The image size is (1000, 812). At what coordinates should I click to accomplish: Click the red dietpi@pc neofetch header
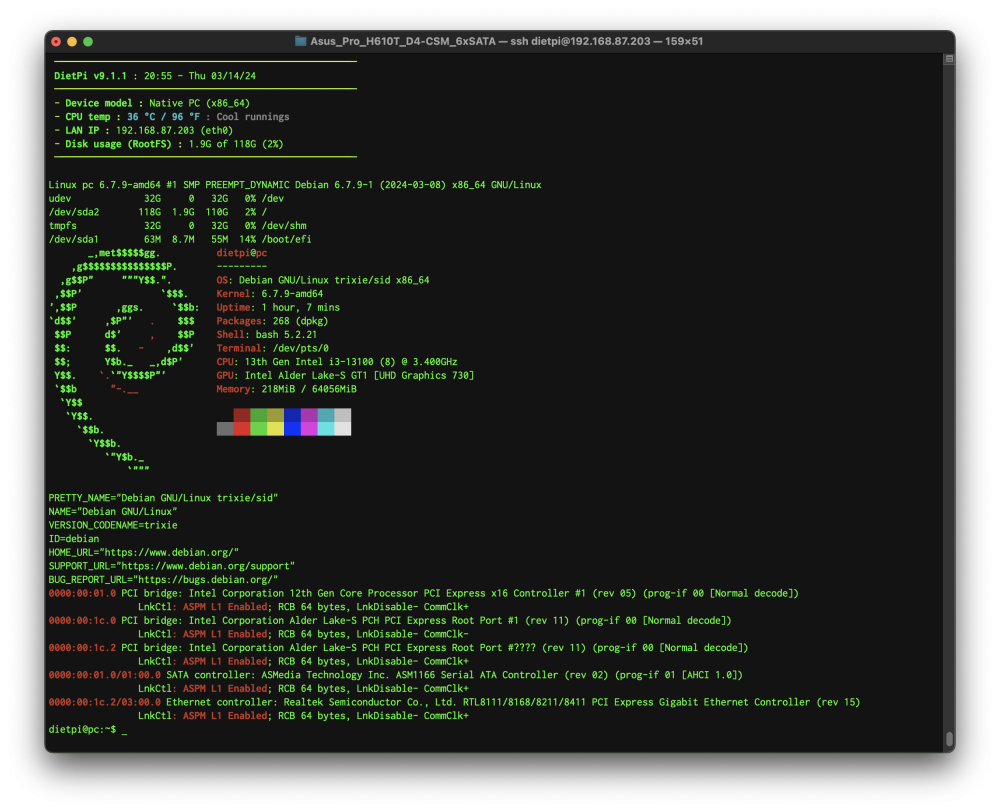[x=242, y=253]
